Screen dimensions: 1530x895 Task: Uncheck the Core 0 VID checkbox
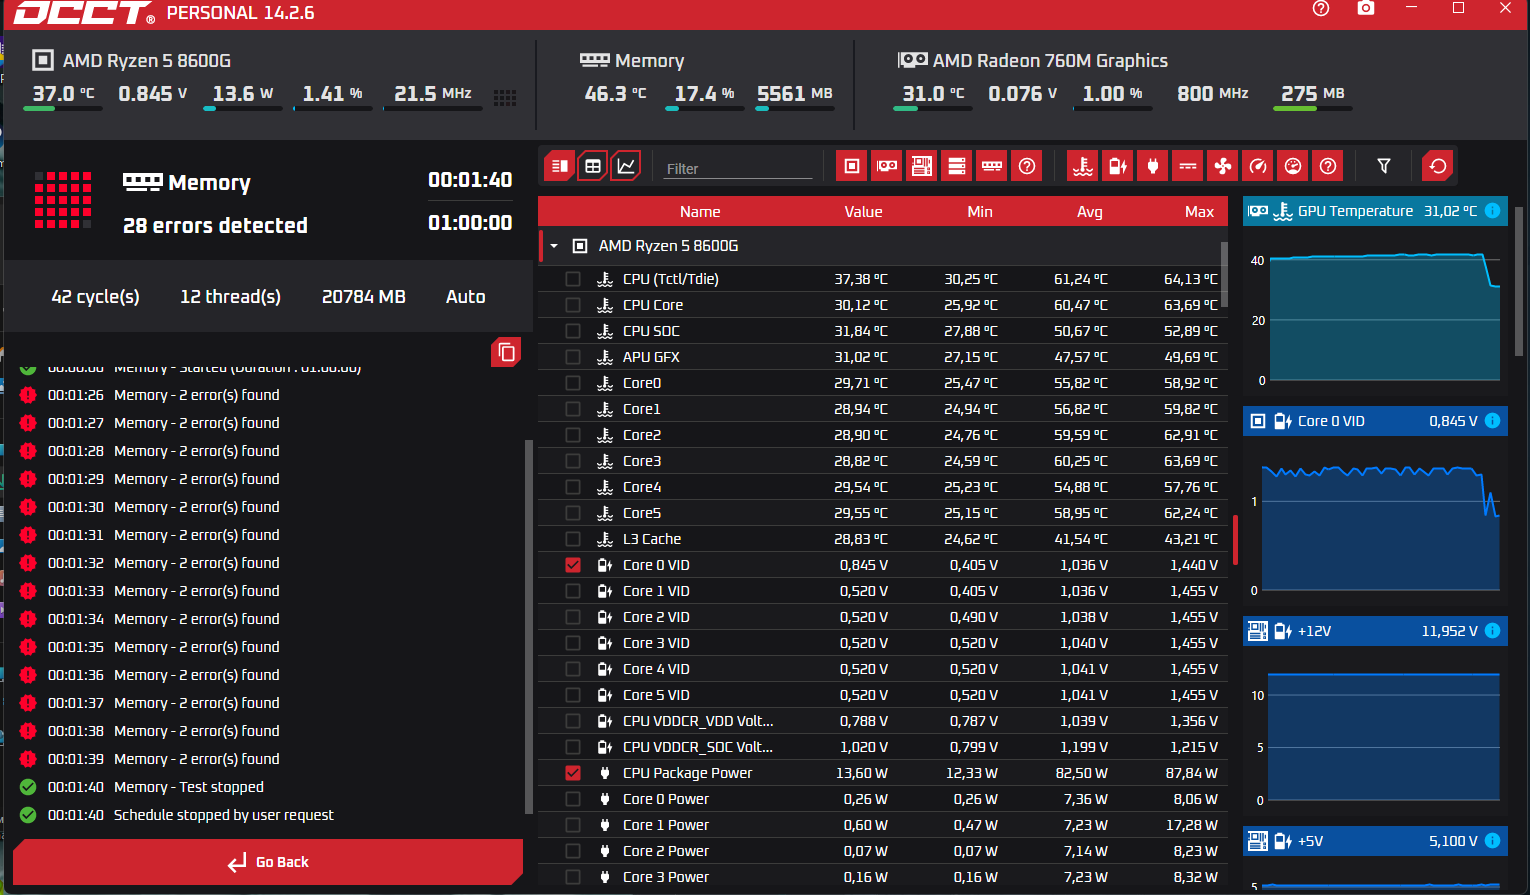573,565
